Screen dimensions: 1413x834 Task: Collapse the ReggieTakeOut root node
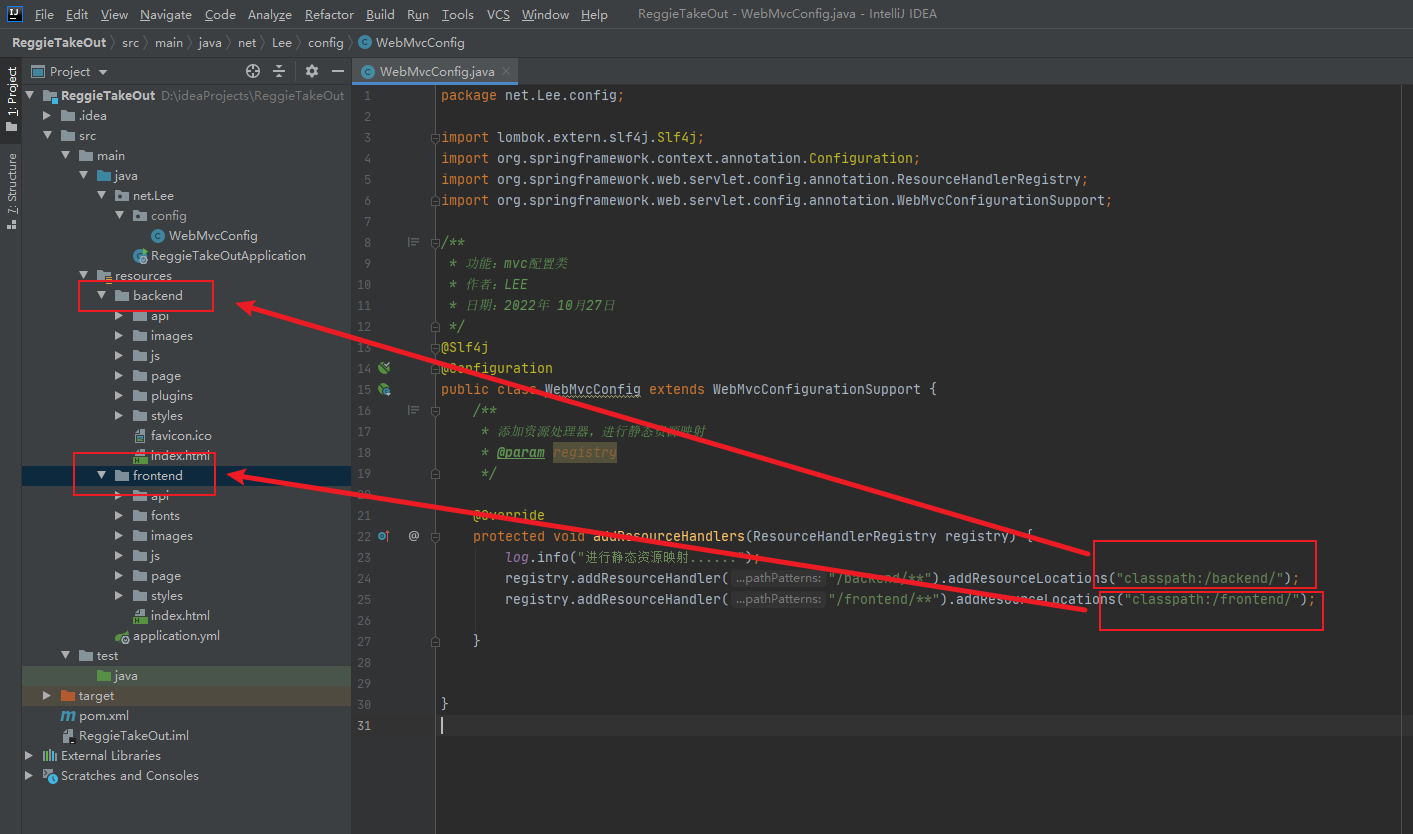tap(29, 96)
